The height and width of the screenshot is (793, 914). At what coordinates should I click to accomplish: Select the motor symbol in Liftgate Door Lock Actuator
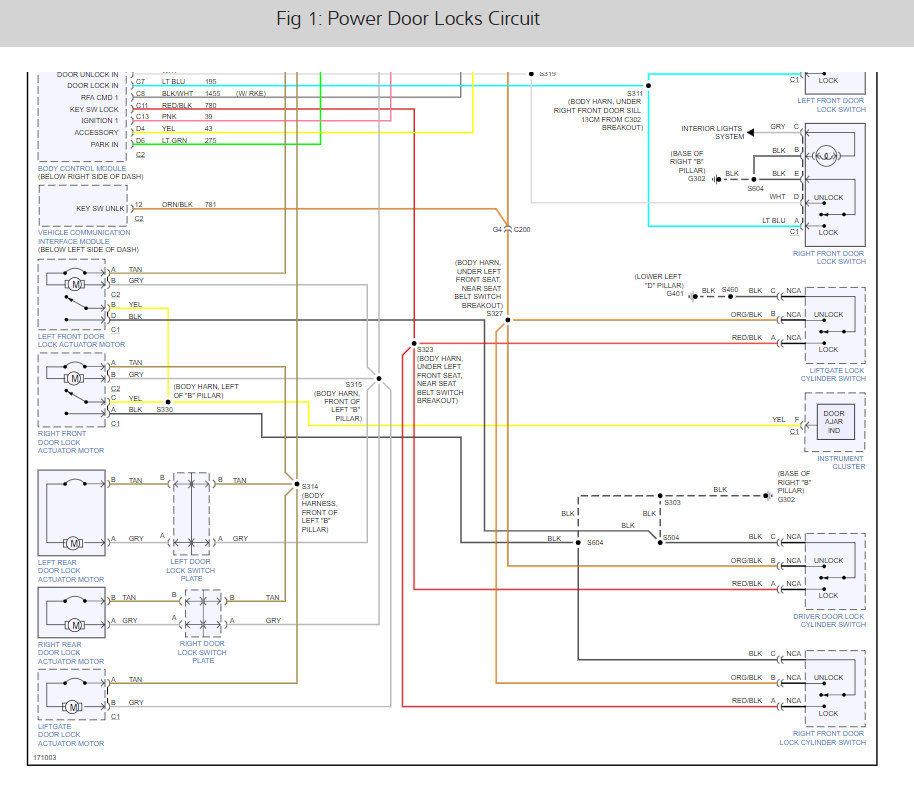coord(73,707)
